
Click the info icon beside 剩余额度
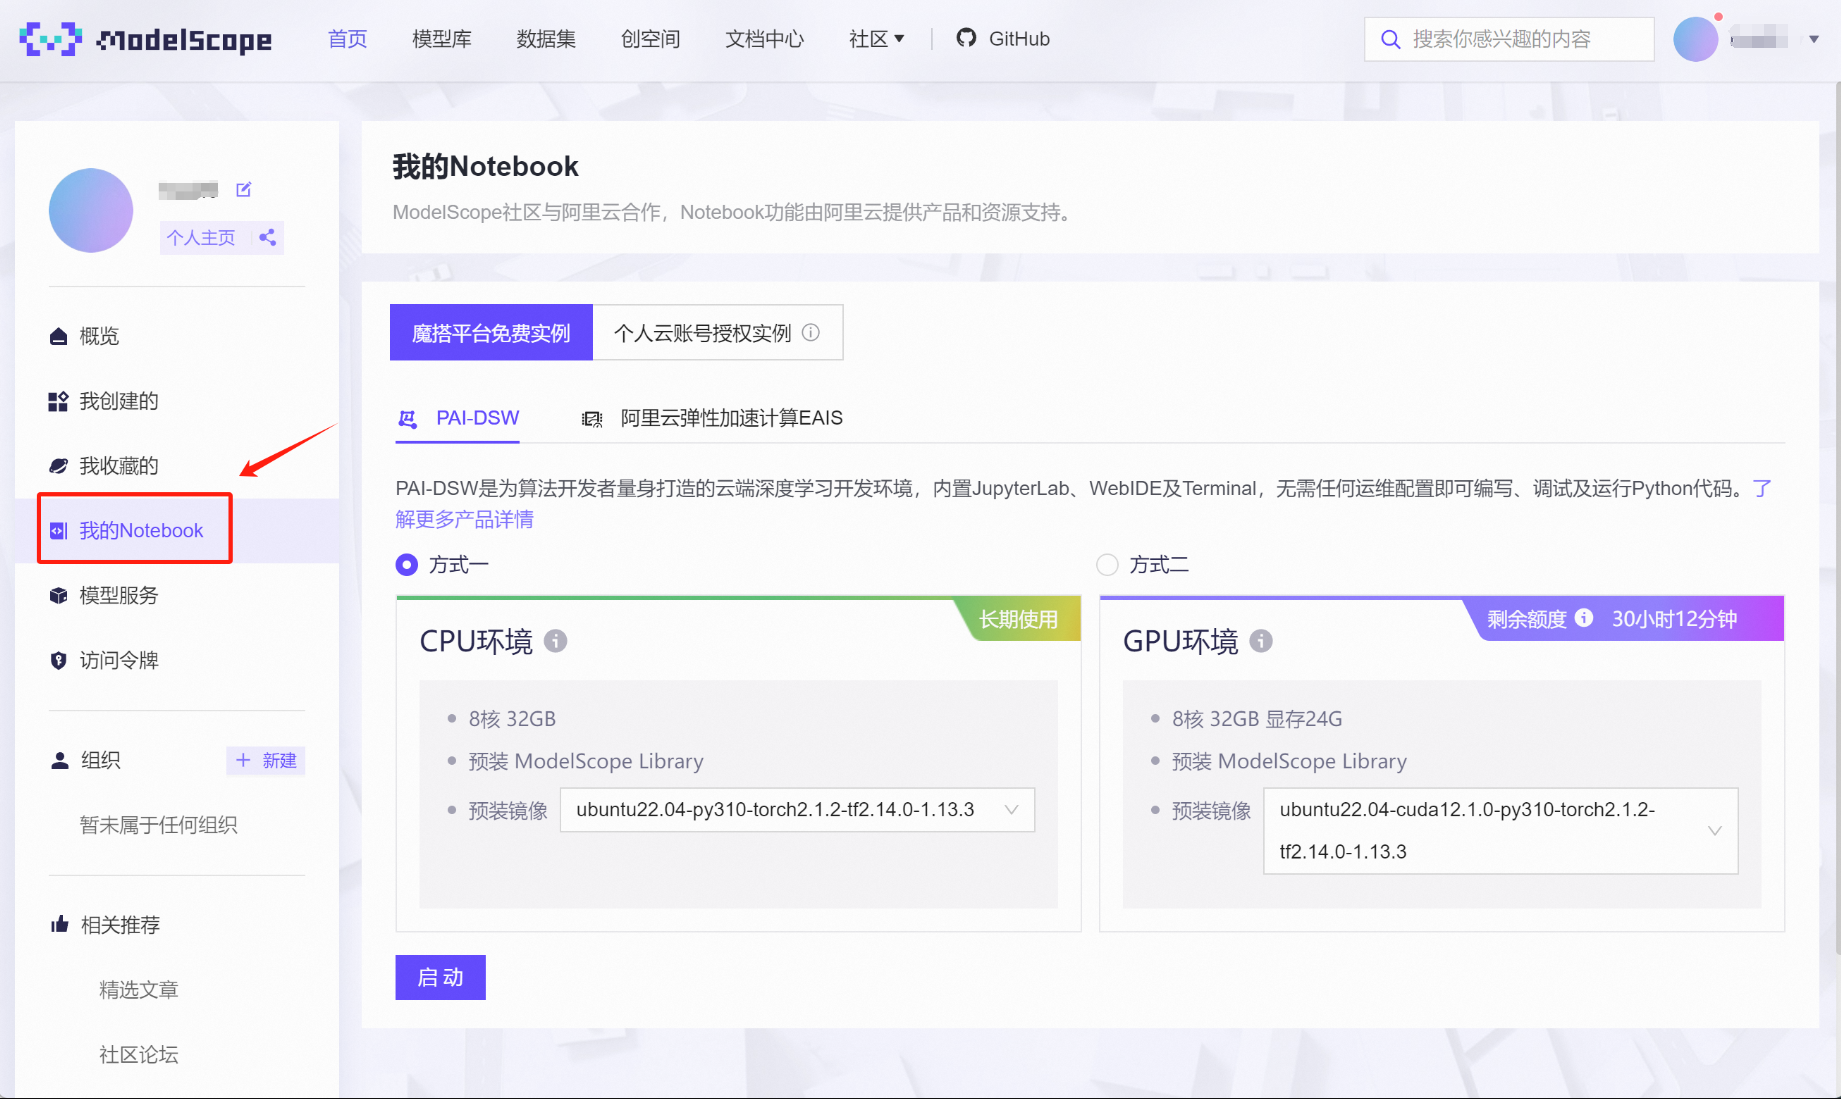(1584, 618)
